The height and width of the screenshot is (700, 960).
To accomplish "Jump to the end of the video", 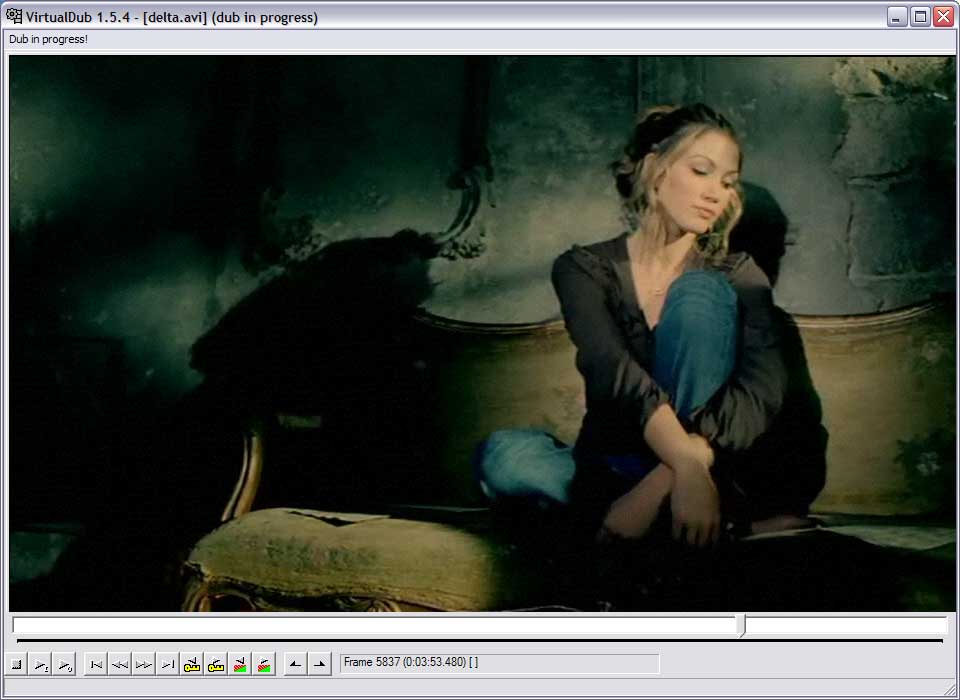I will pos(168,664).
